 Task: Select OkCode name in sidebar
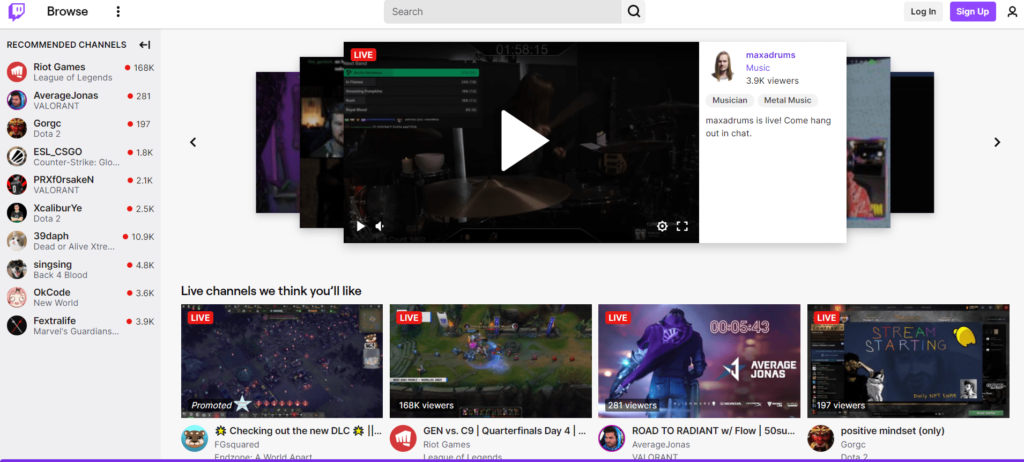point(52,293)
